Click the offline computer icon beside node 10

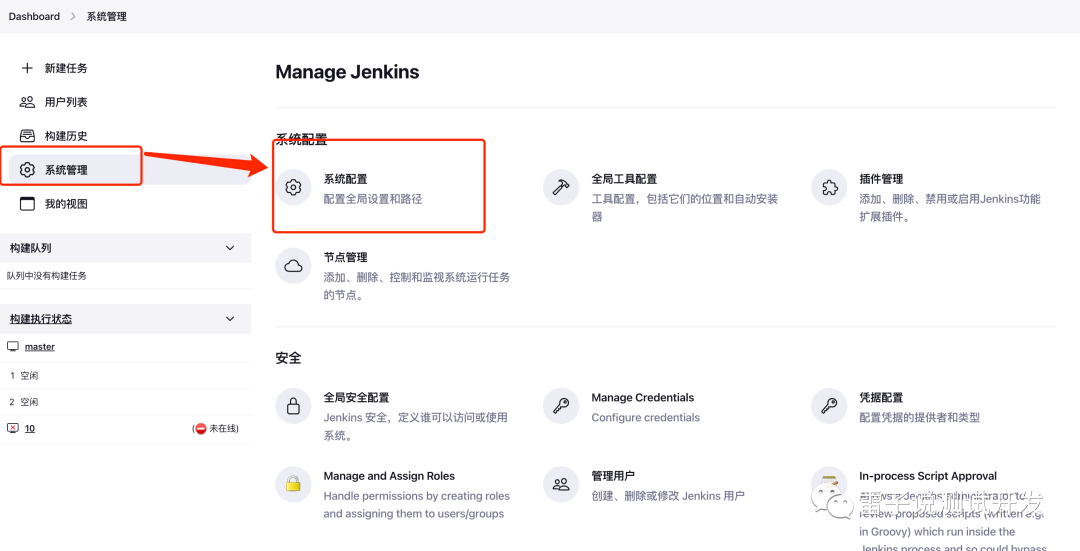coord(12,428)
